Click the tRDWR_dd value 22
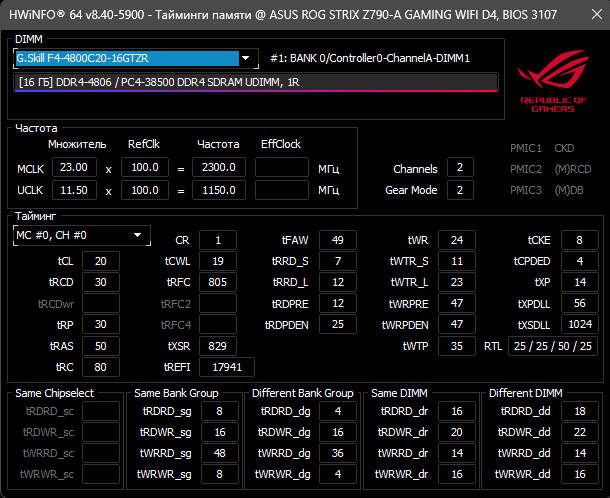The height and width of the screenshot is (498, 610). coord(580,432)
